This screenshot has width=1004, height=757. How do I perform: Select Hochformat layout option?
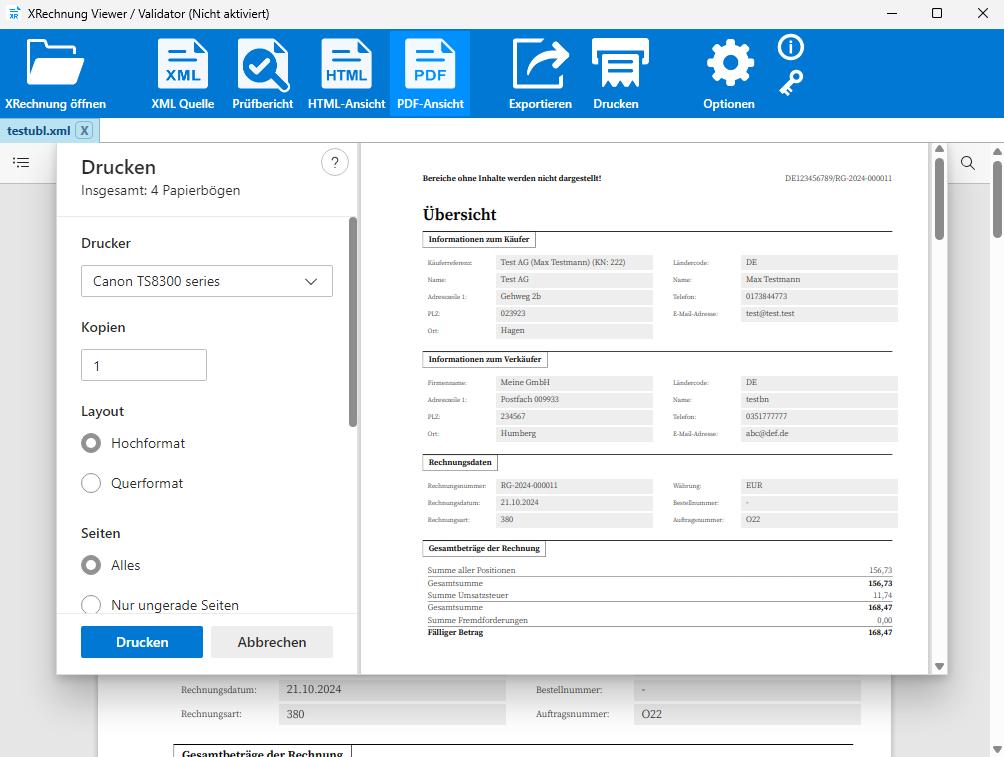click(91, 443)
